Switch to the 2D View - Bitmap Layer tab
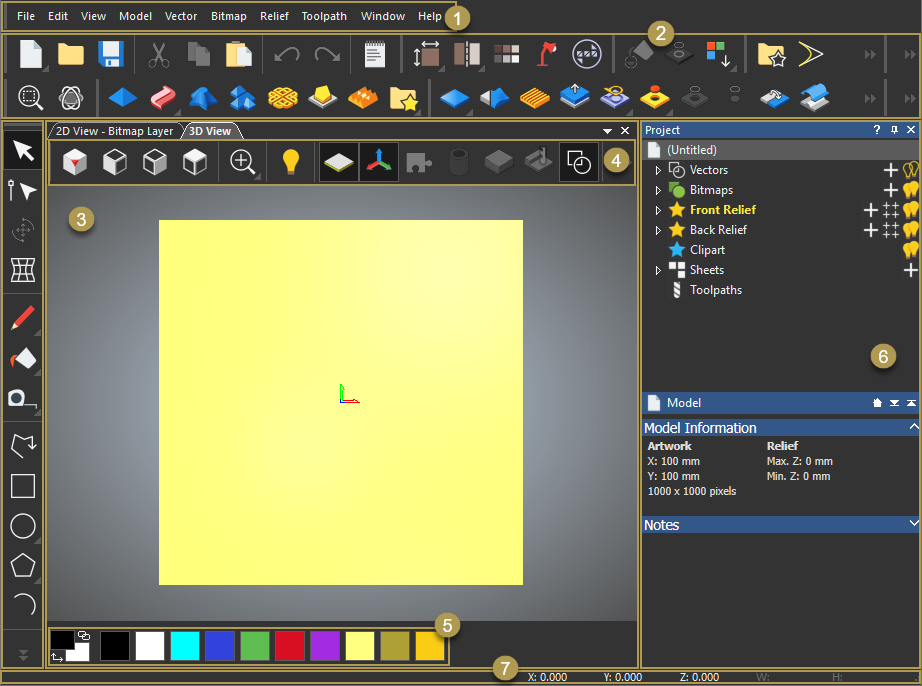This screenshot has width=922, height=686. 115,131
